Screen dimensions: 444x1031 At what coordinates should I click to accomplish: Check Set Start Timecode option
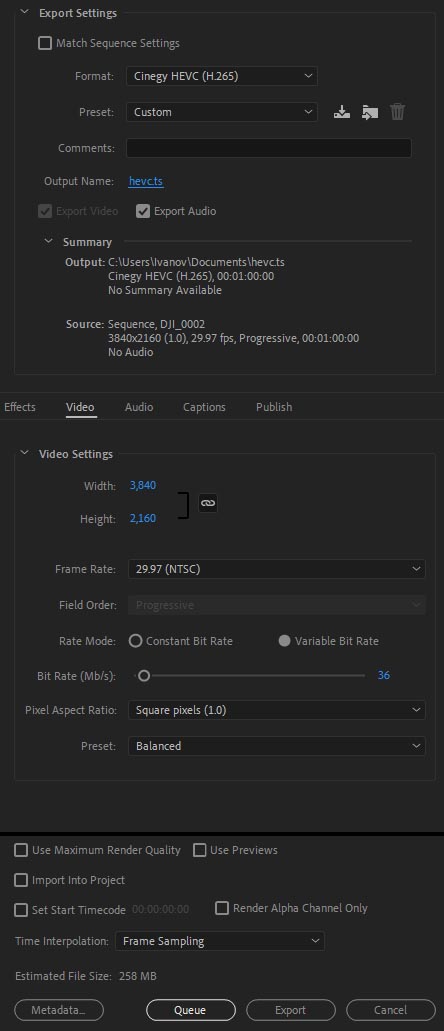click(21, 910)
